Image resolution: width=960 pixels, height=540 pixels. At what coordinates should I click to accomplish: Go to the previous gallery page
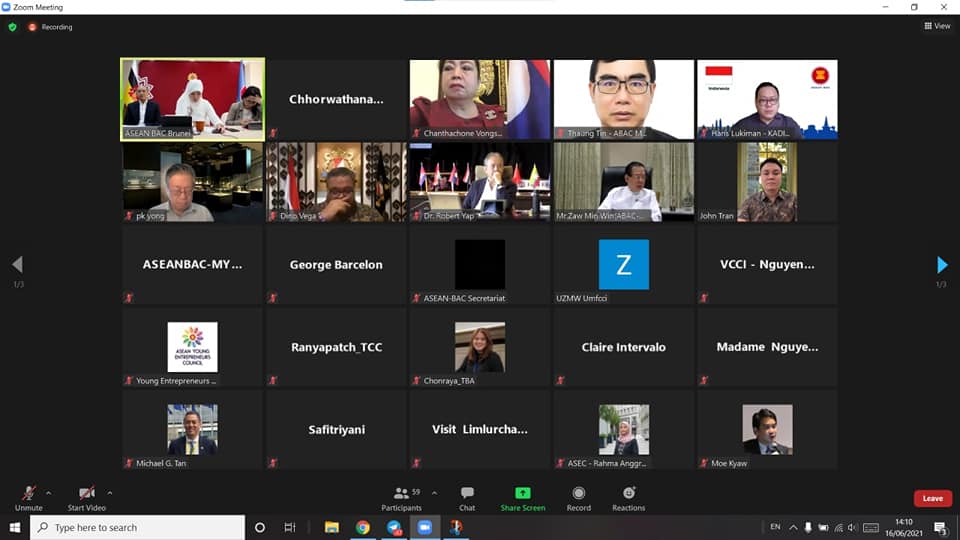click(17, 264)
